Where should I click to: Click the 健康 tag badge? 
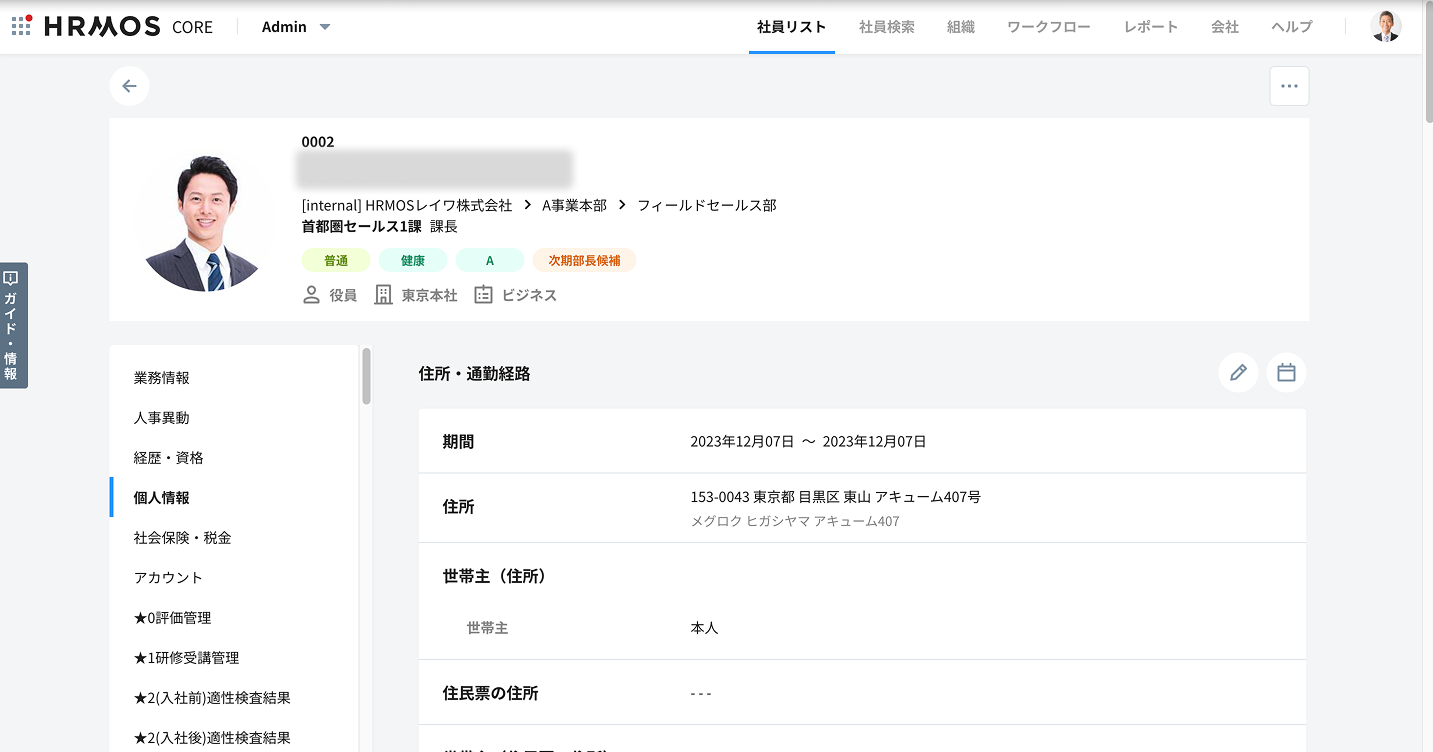(413, 260)
